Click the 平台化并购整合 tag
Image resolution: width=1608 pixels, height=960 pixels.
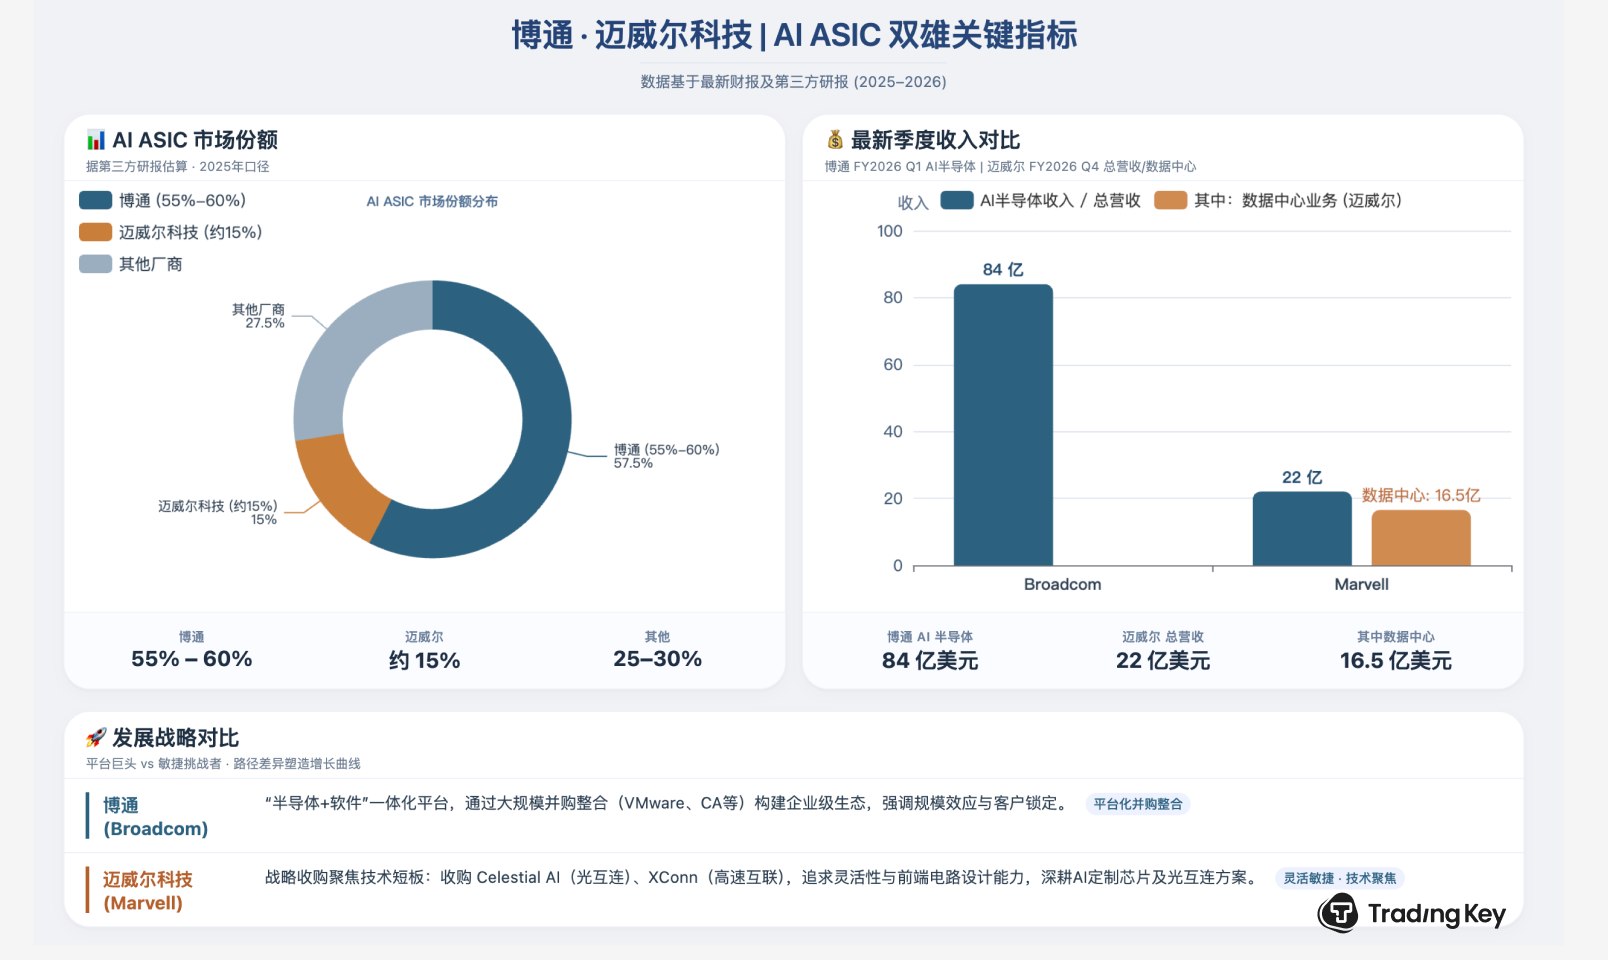[x=1137, y=804]
